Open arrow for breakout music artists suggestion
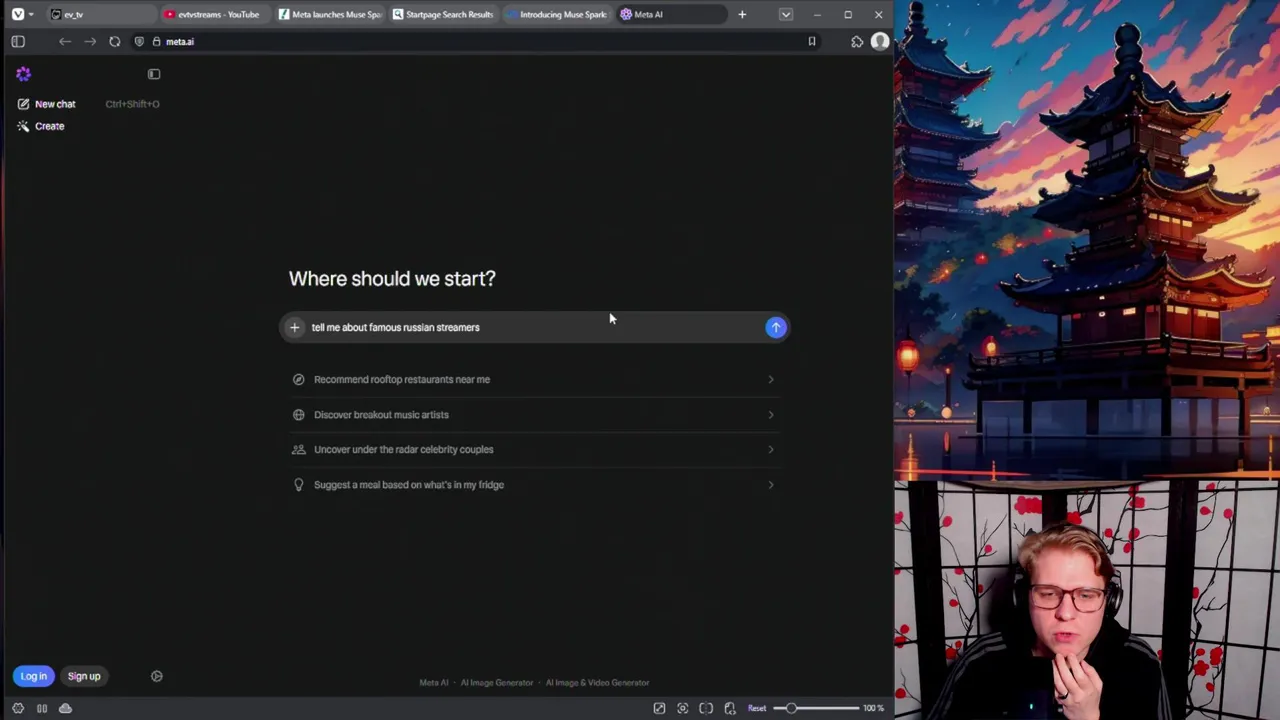 [x=770, y=414]
